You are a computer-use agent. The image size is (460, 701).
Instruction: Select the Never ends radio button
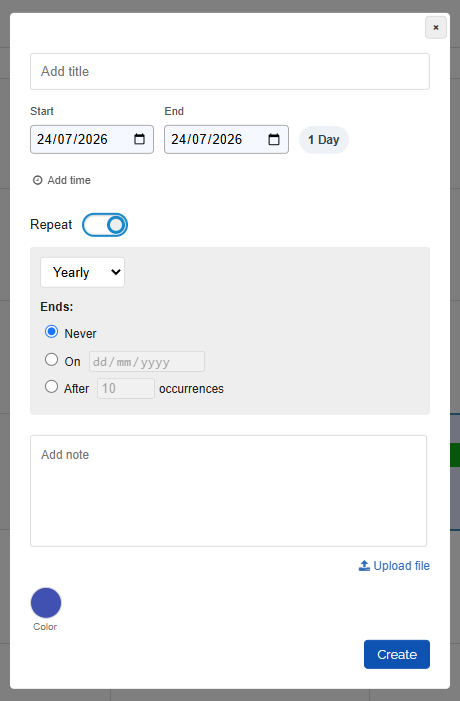click(x=51, y=332)
